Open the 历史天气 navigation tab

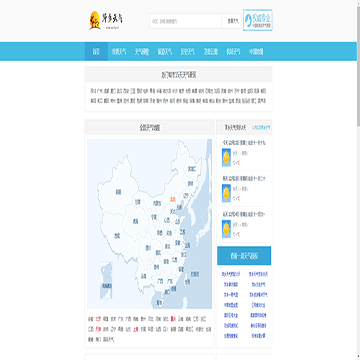click(x=188, y=52)
